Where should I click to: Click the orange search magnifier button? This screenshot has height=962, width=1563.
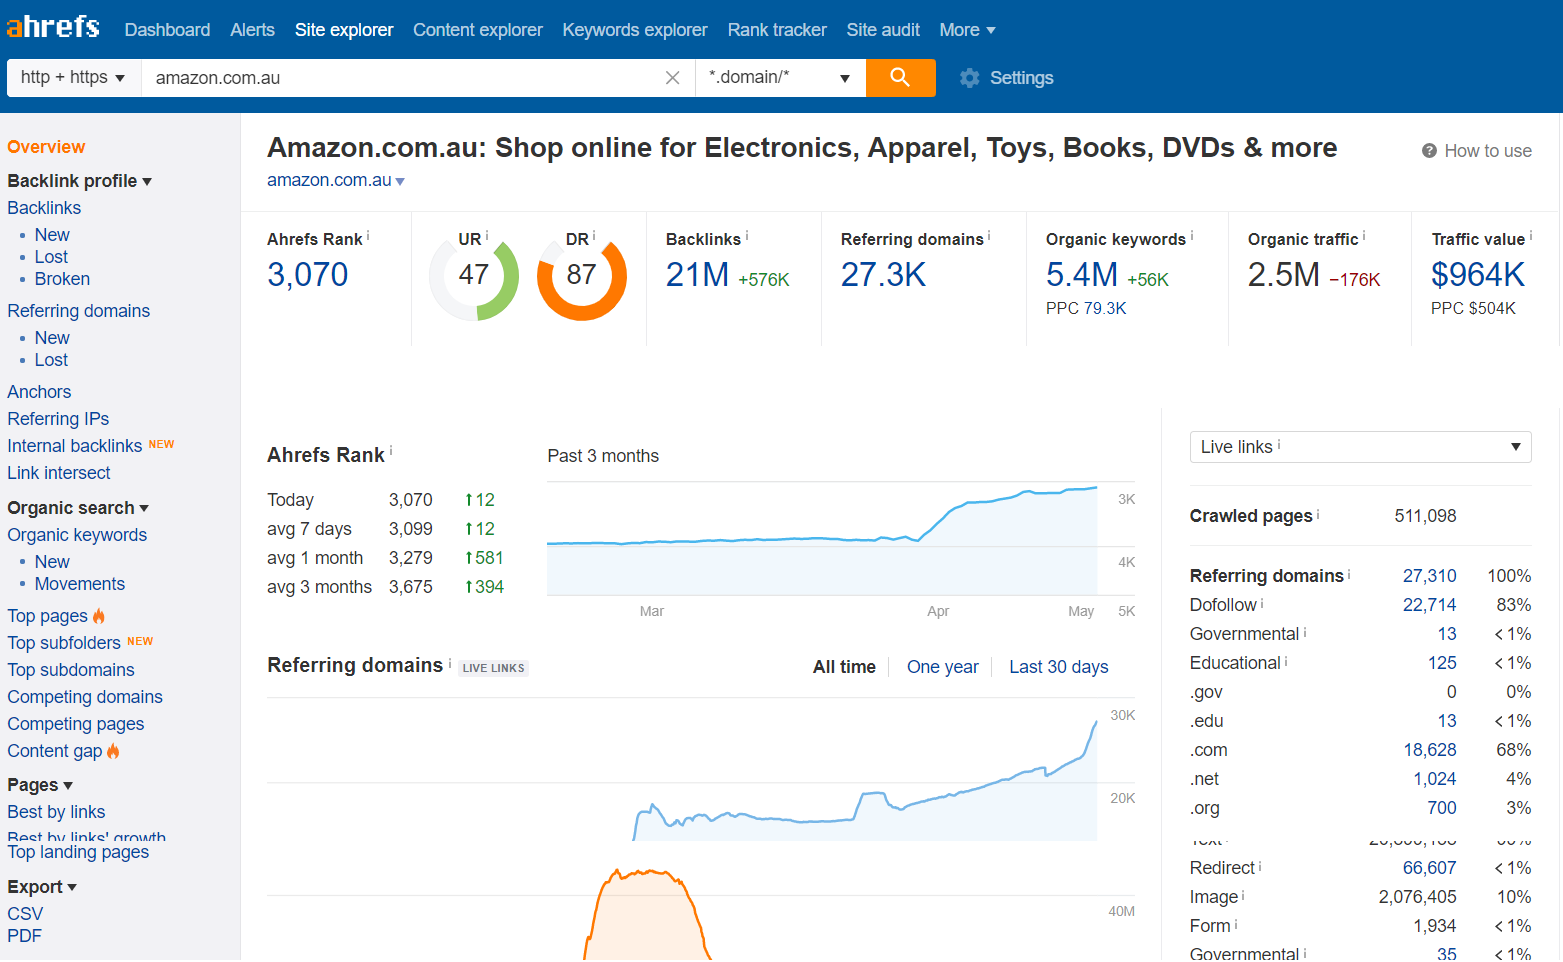[x=900, y=78]
